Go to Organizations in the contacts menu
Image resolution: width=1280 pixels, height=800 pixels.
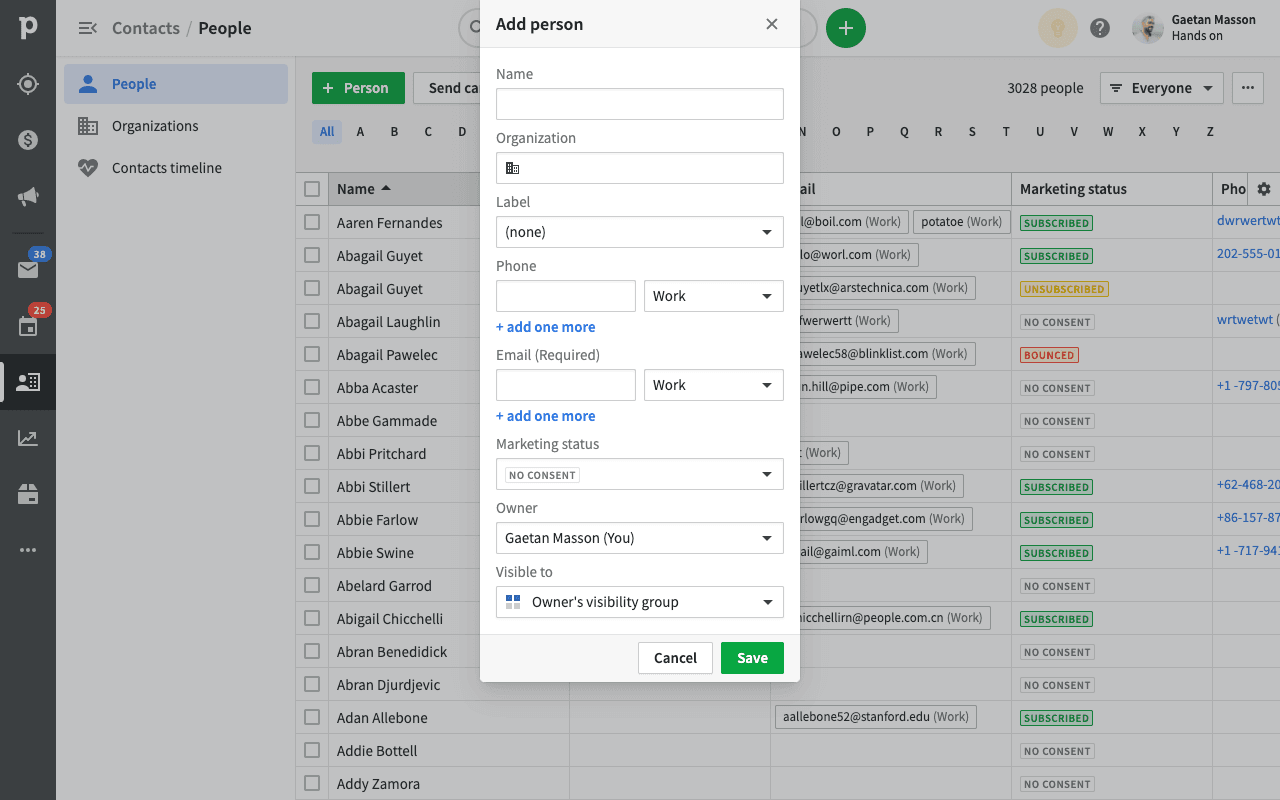[155, 126]
